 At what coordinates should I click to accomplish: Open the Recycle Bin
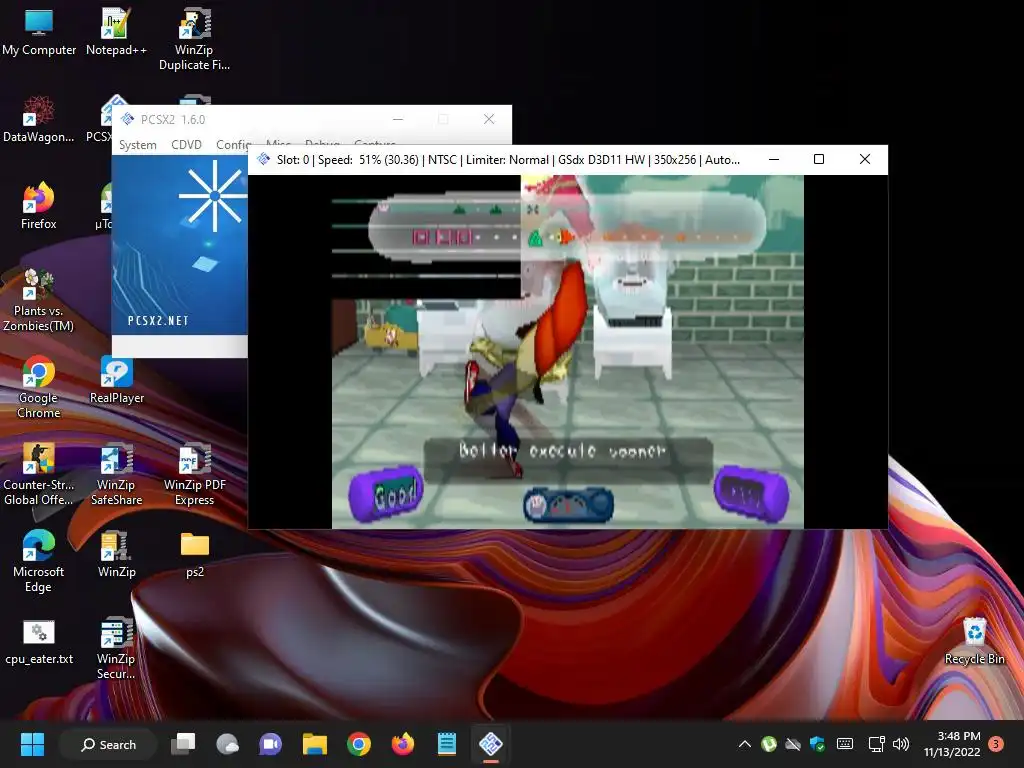(x=974, y=641)
